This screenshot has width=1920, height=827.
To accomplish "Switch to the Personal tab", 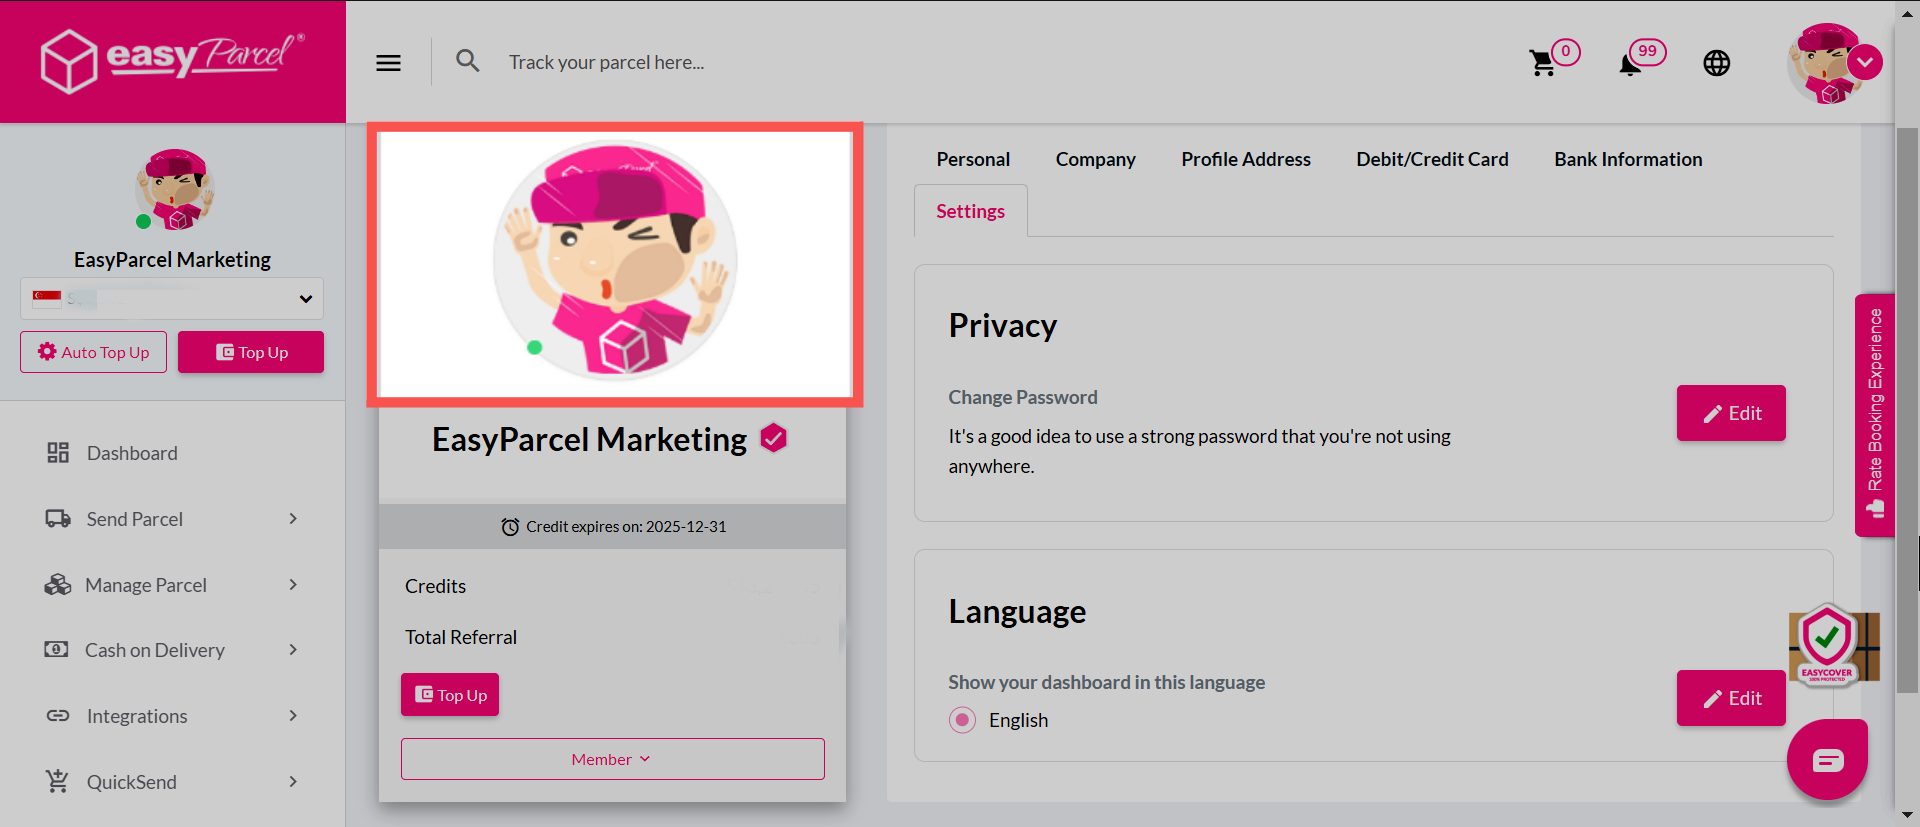I will coord(973,159).
